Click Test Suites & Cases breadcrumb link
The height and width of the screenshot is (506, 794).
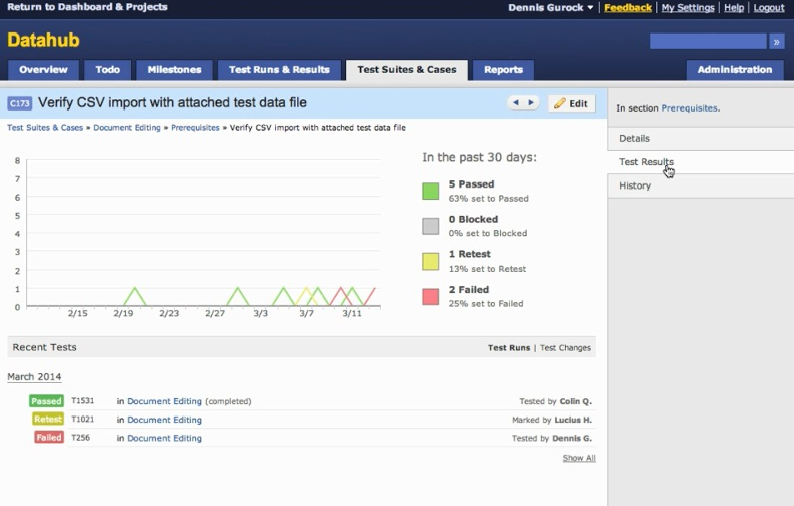point(45,128)
